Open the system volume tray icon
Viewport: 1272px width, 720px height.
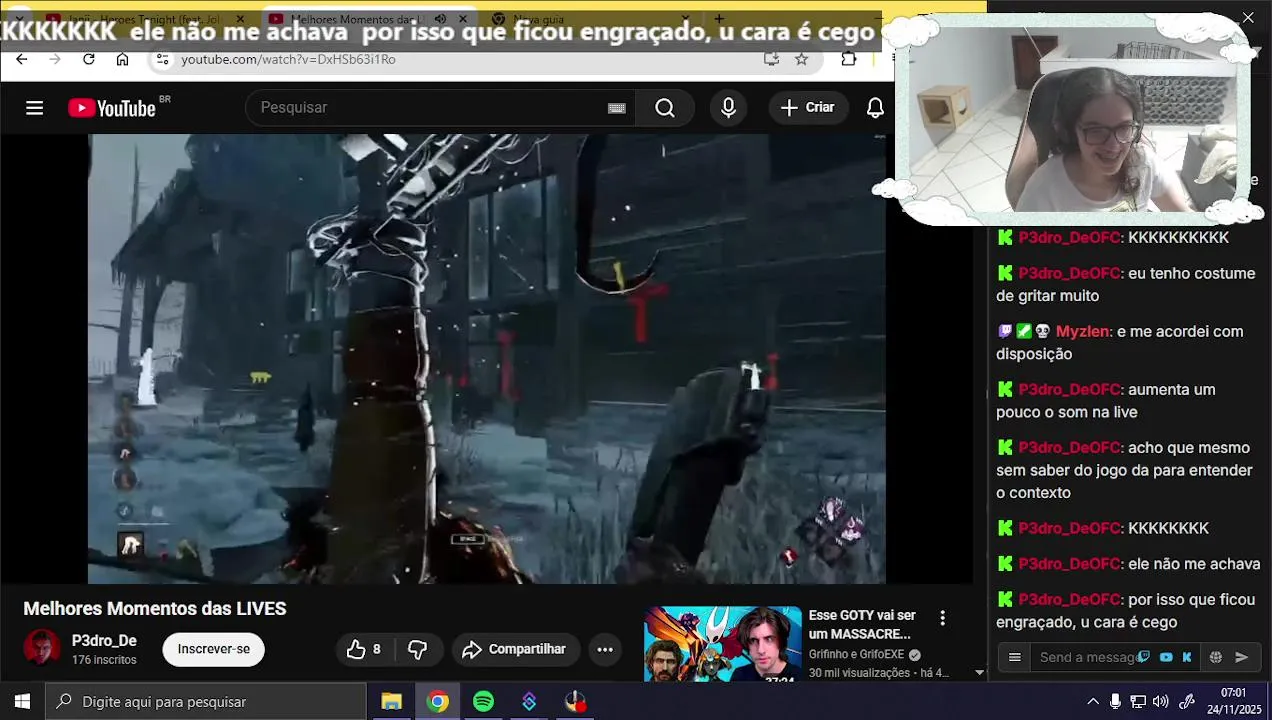point(1161,702)
